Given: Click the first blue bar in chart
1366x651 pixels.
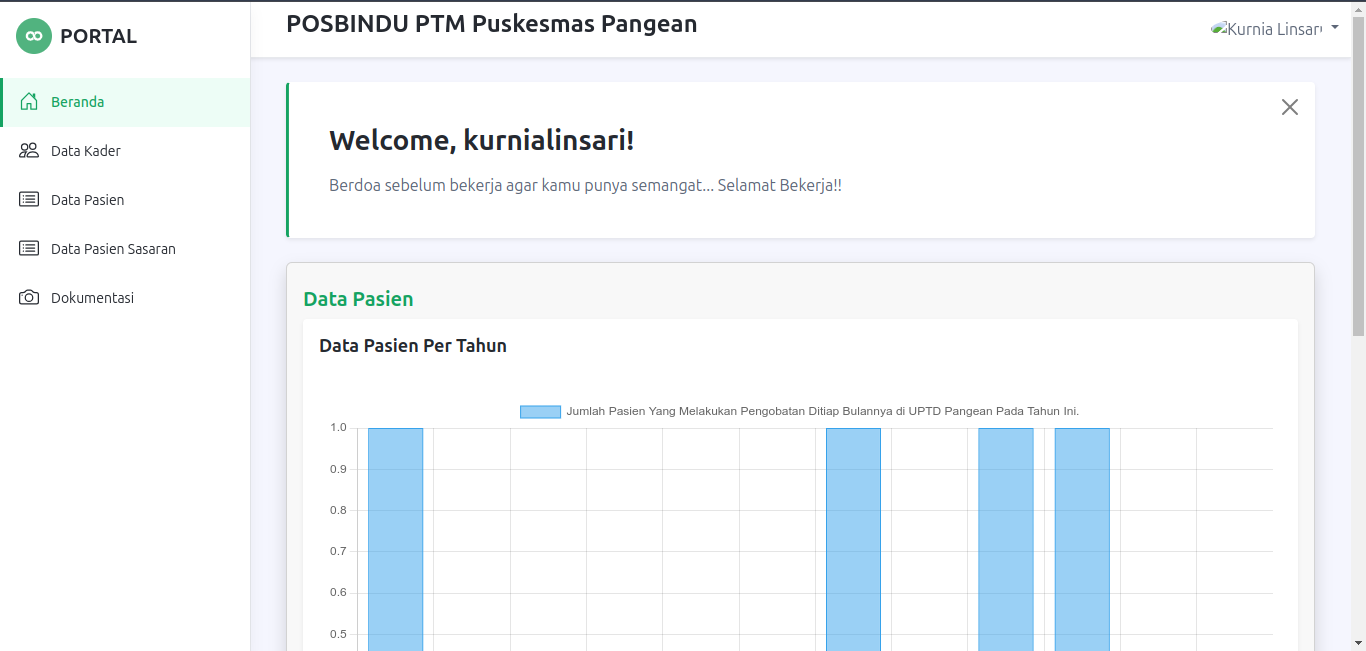Looking at the screenshot, I should click(395, 540).
